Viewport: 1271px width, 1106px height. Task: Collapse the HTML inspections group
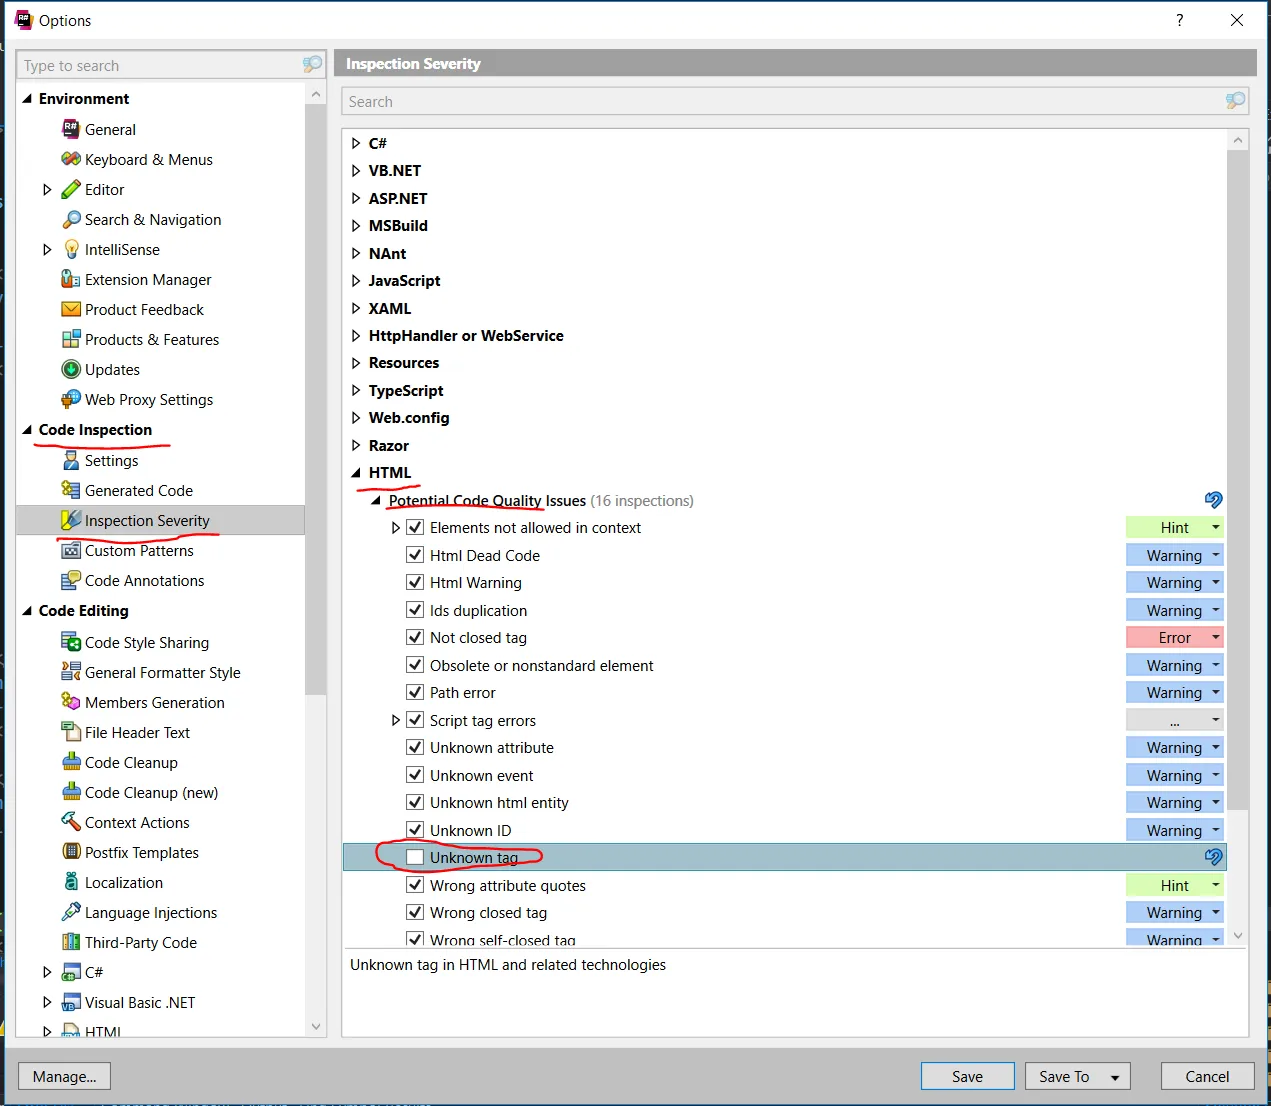(x=356, y=473)
